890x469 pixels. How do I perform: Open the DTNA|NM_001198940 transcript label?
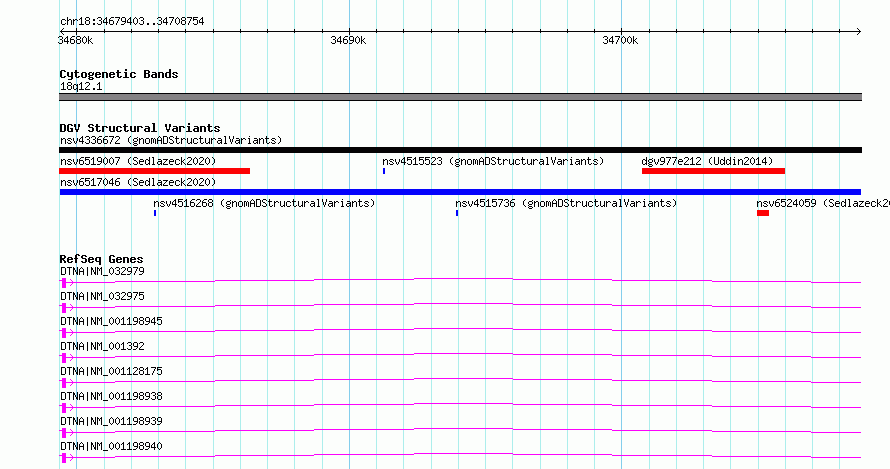pos(111,446)
